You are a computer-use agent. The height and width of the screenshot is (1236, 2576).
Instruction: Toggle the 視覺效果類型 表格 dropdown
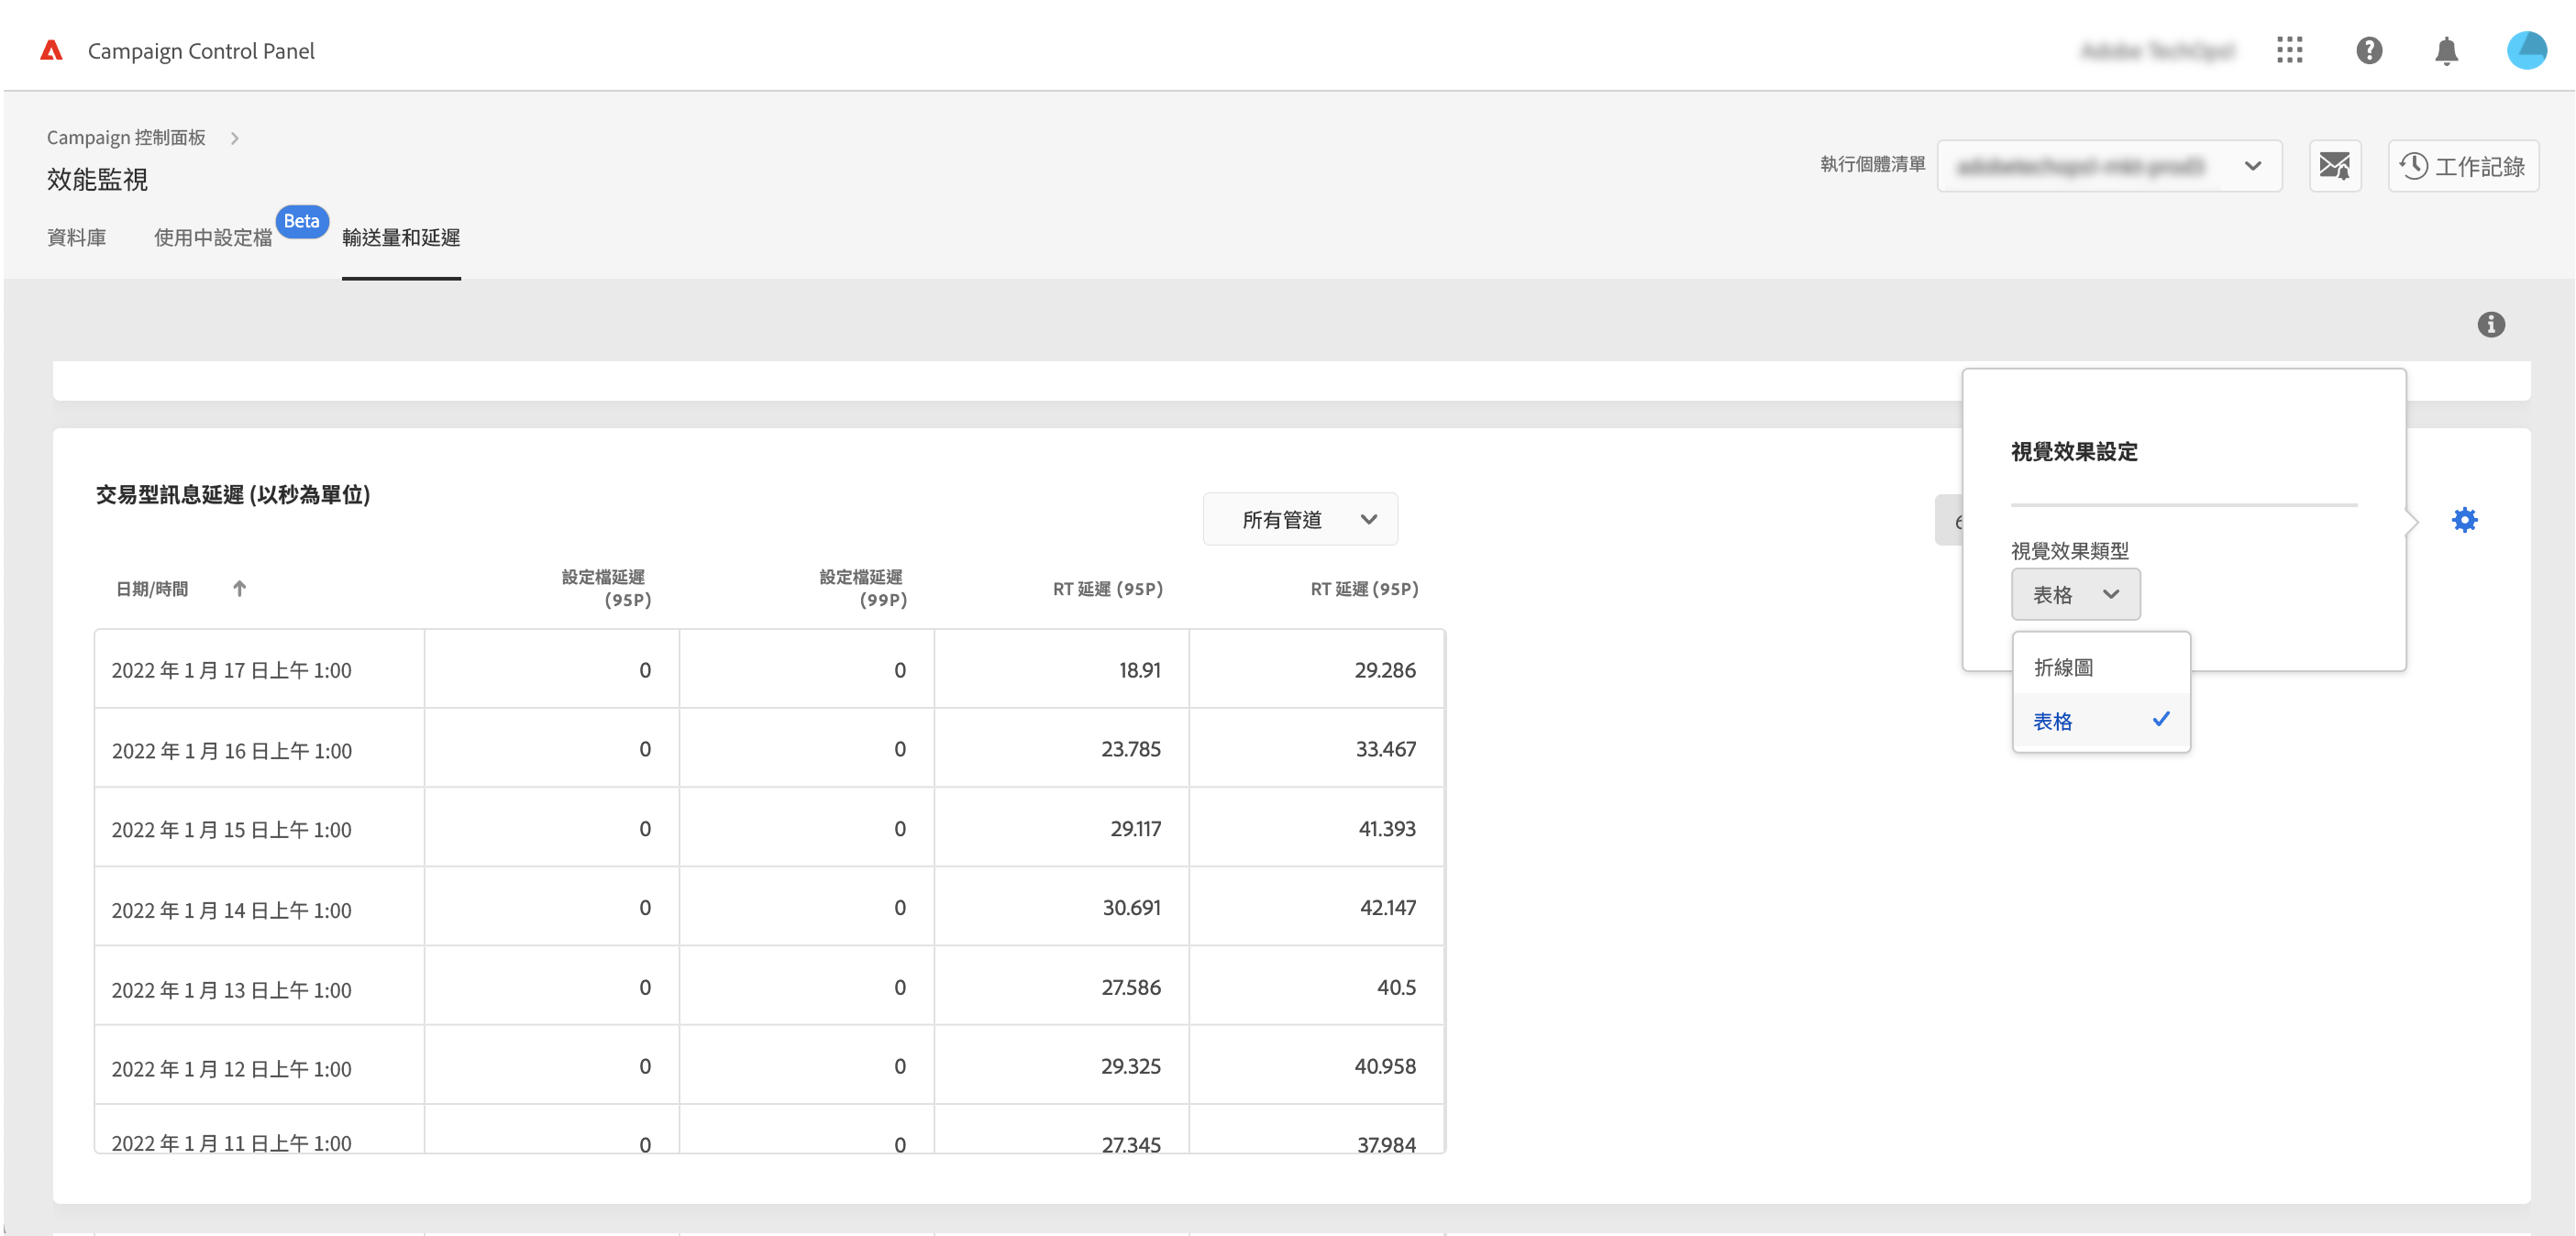[2075, 595]
